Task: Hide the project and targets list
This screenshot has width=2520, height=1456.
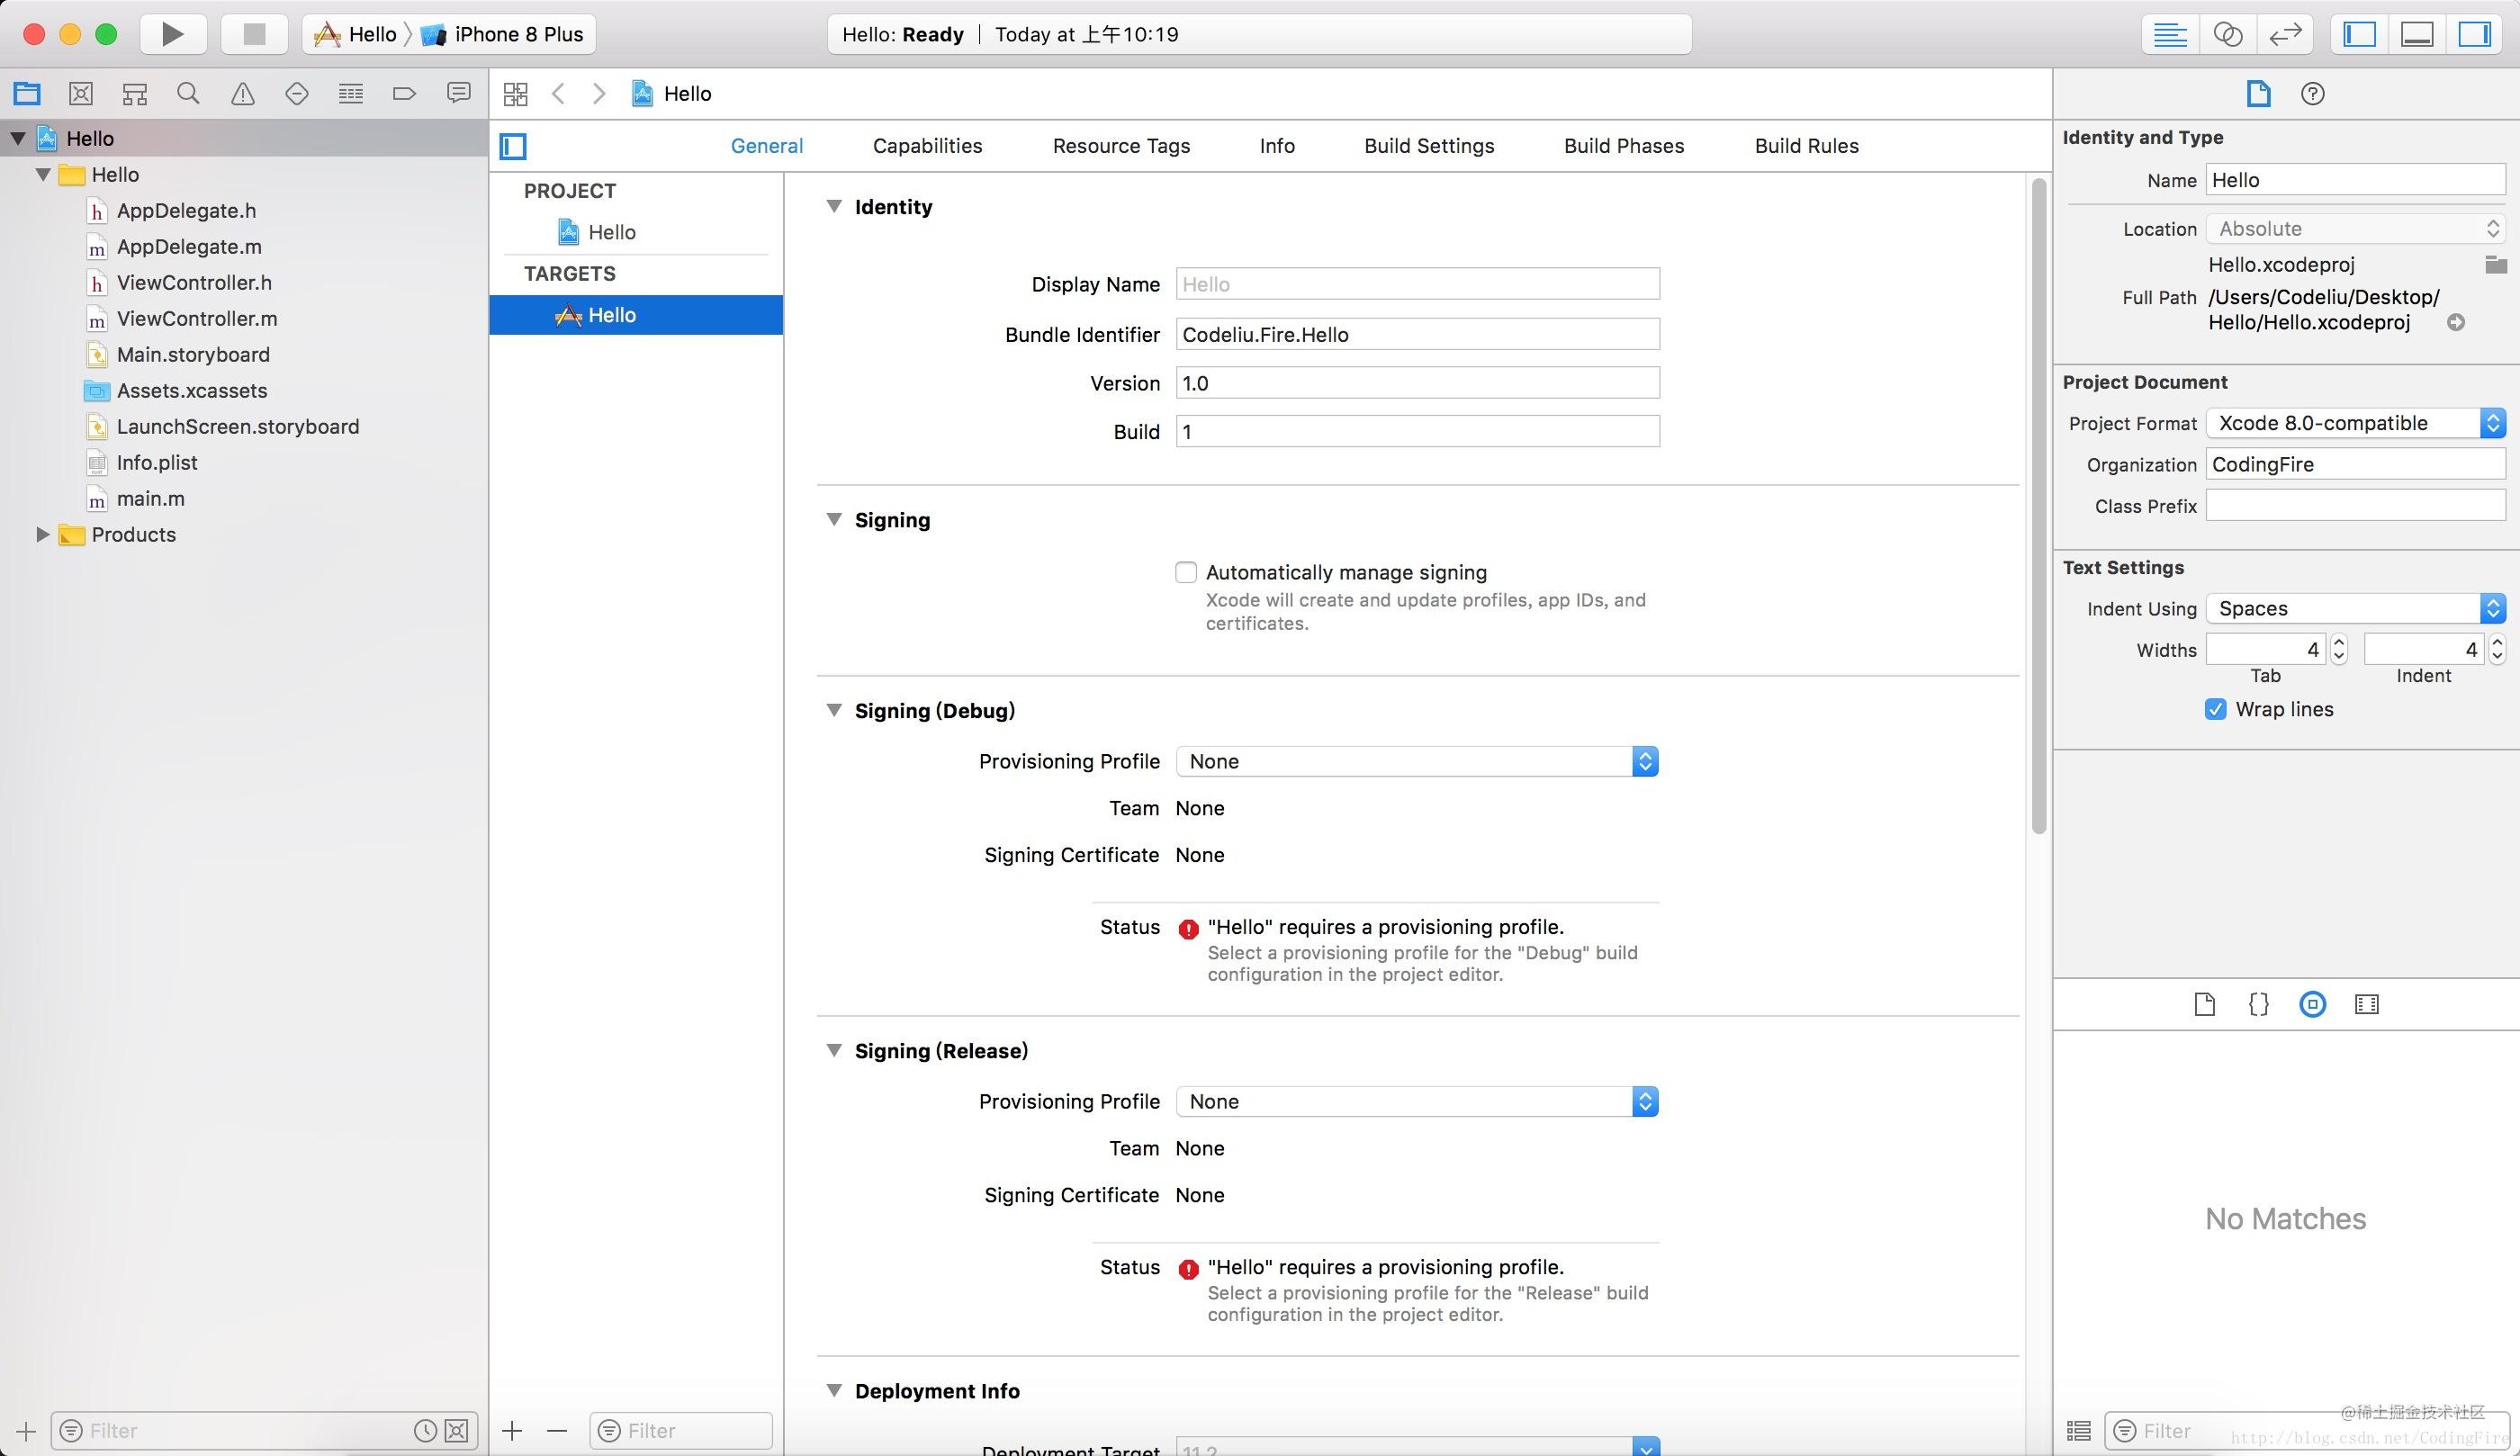Action: (x=514, y=146)
